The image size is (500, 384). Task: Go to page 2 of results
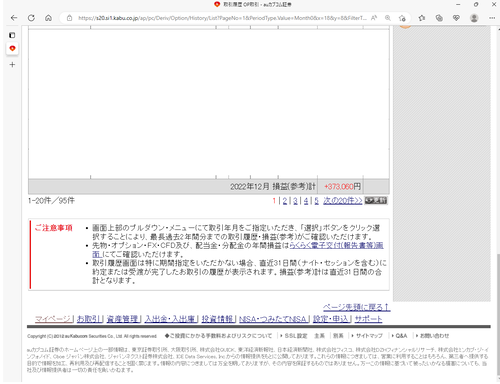coord(285,201)
